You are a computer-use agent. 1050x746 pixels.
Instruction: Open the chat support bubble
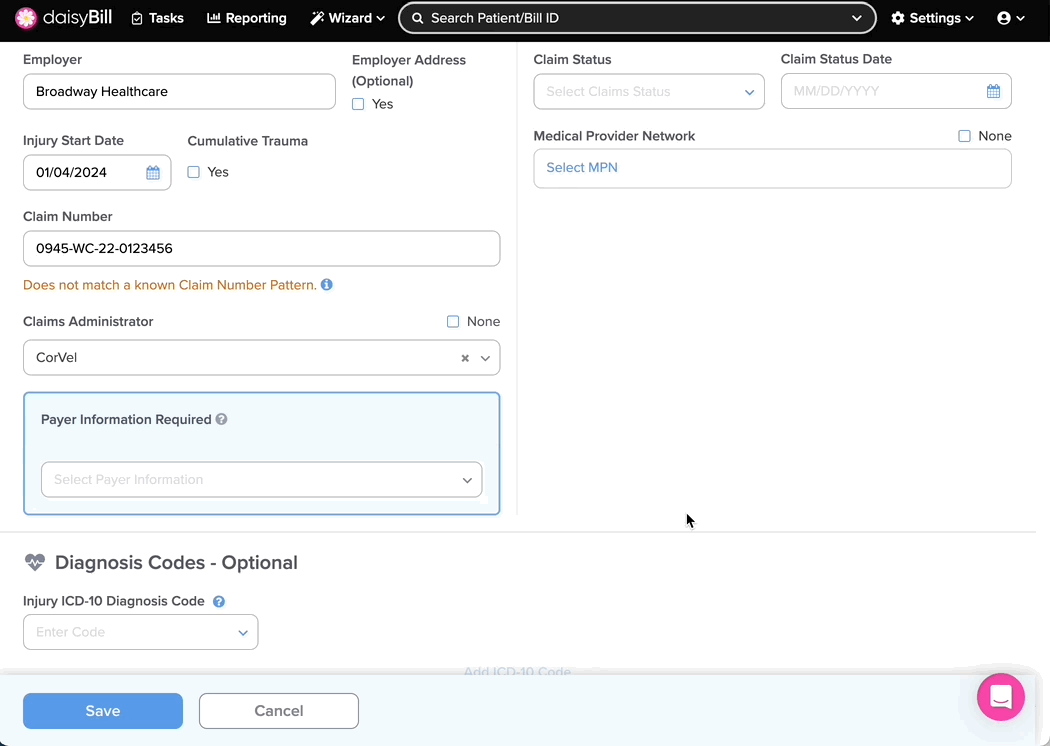click(x=1000, y=697)
